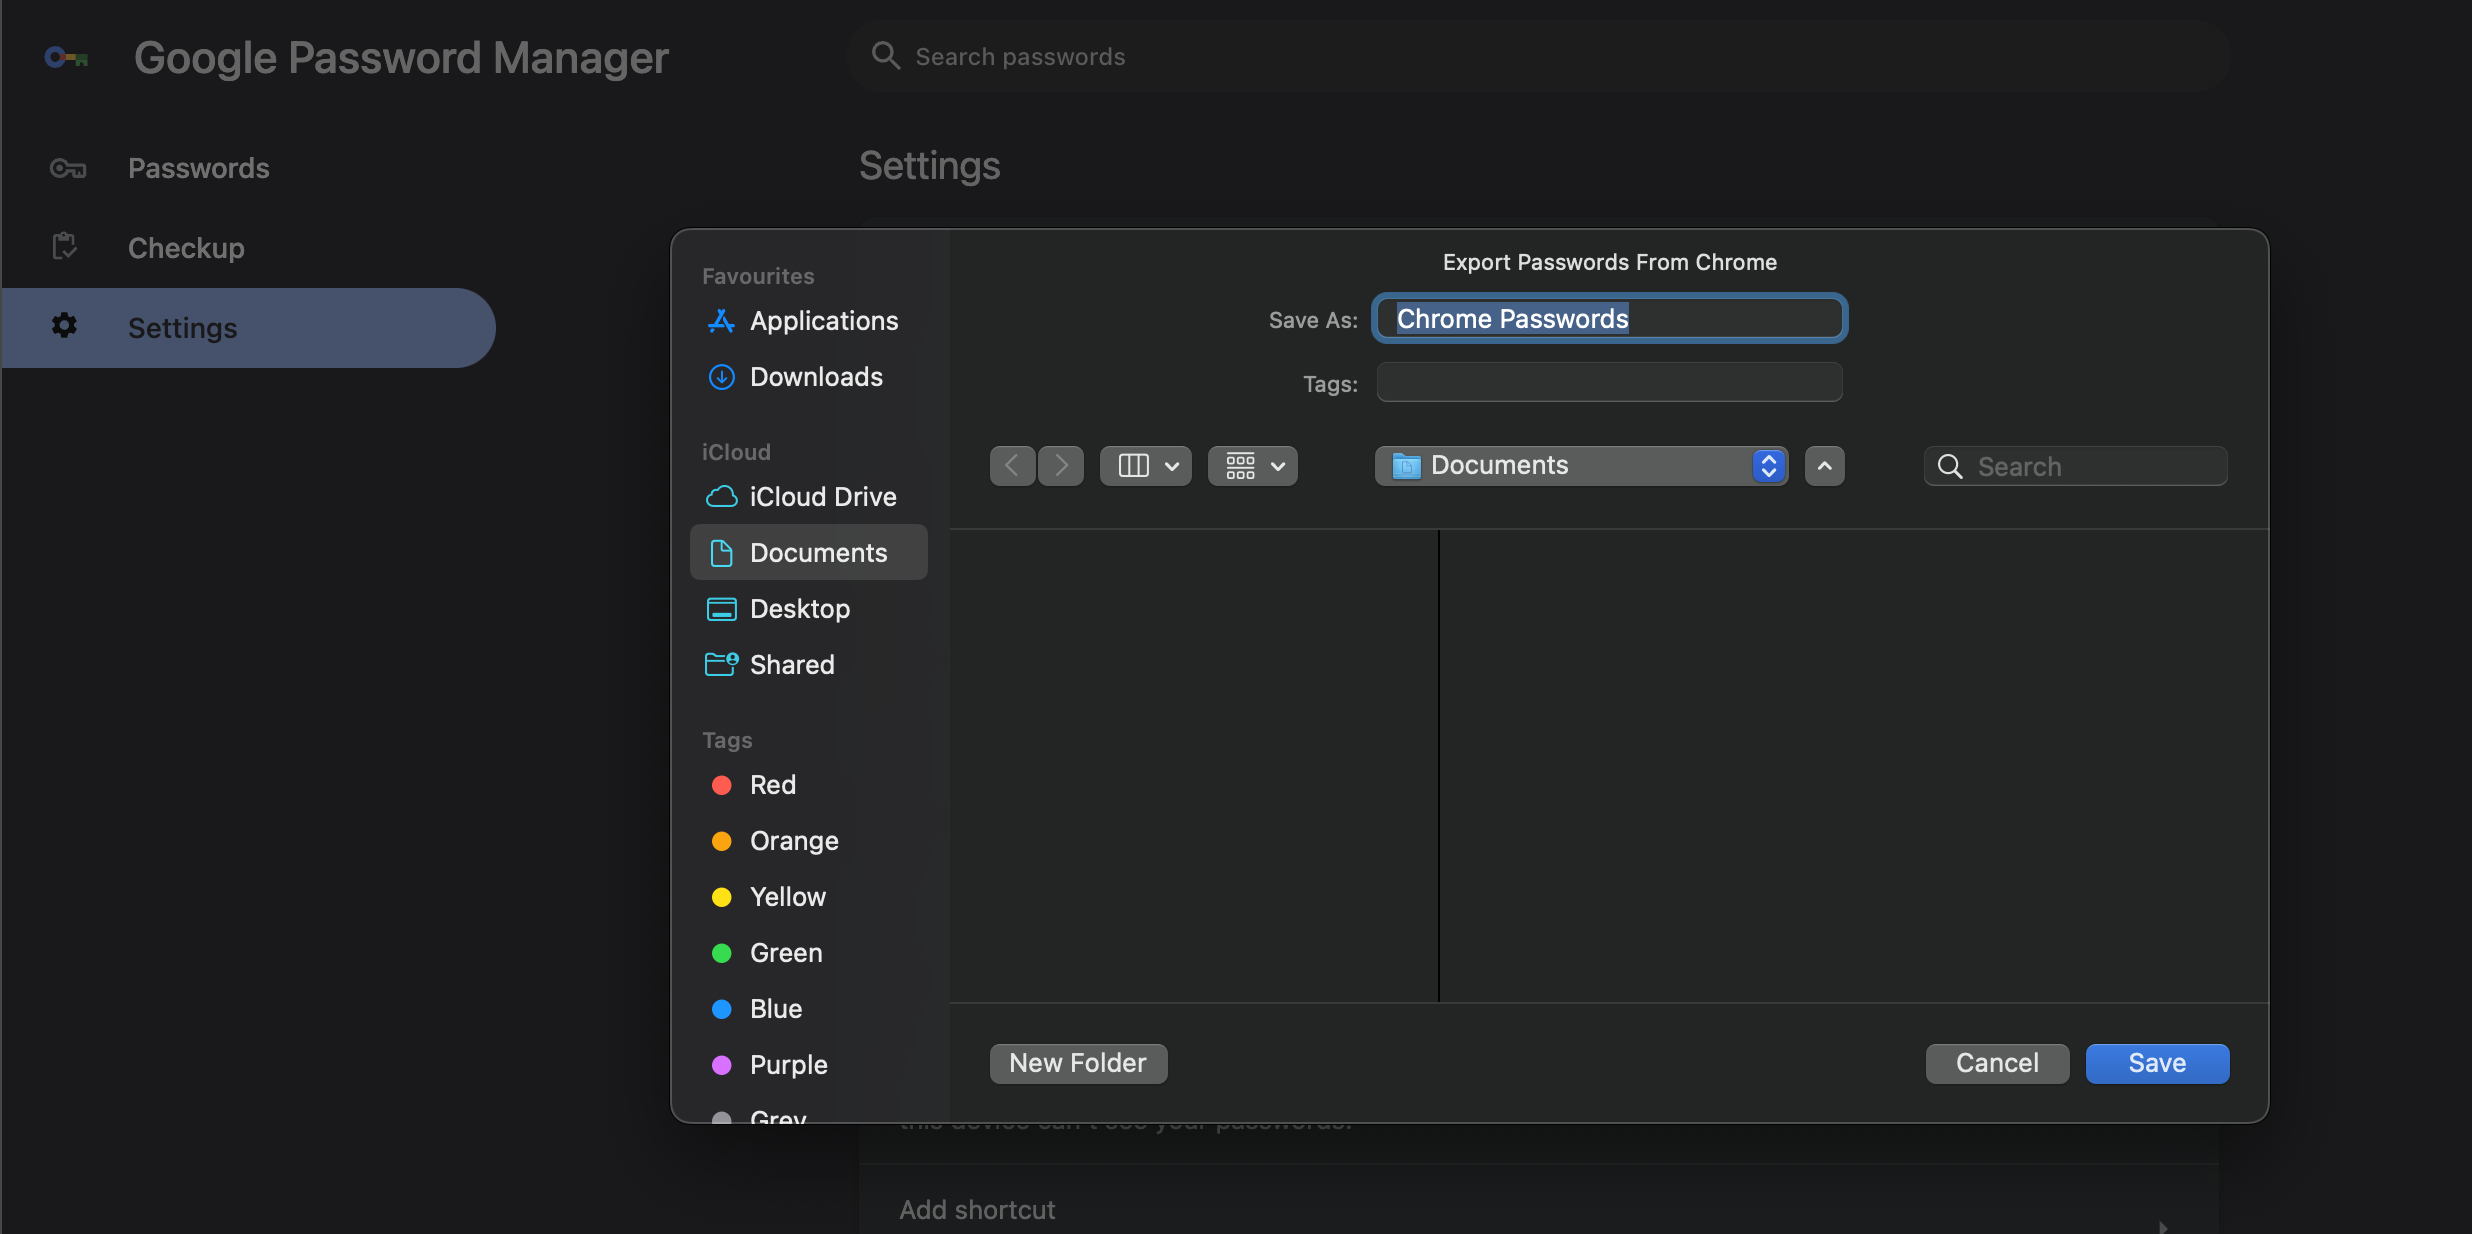Click the Shared folder icon
The image size is (2472, 1234).
pos(721,664)
